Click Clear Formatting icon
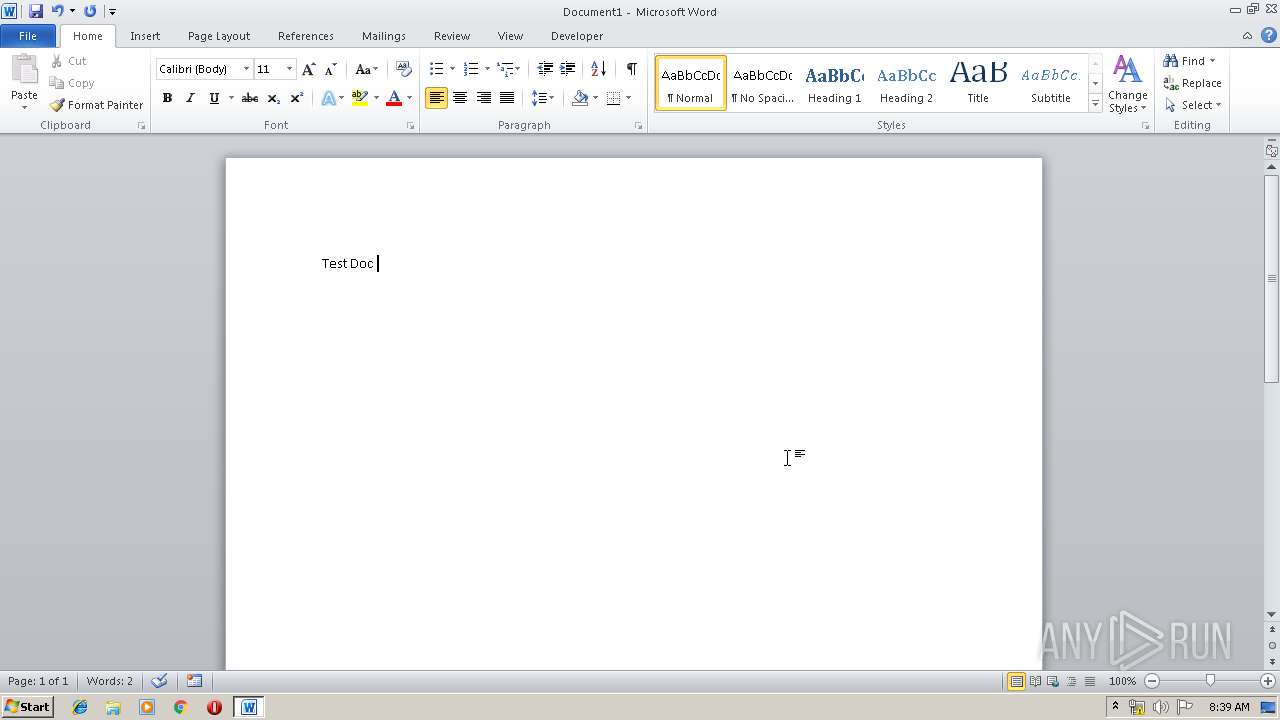Screen dimensions: 1280x720 (x=403, y=69)
